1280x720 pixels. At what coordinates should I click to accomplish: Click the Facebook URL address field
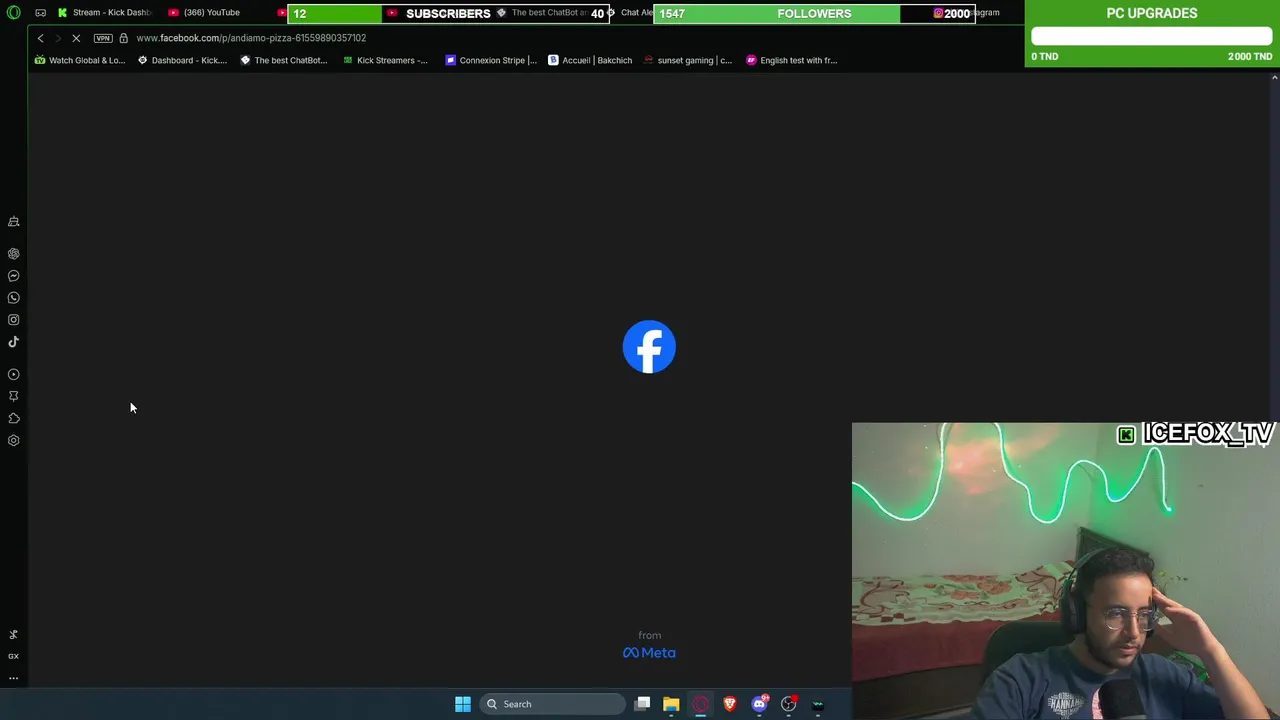251,38
